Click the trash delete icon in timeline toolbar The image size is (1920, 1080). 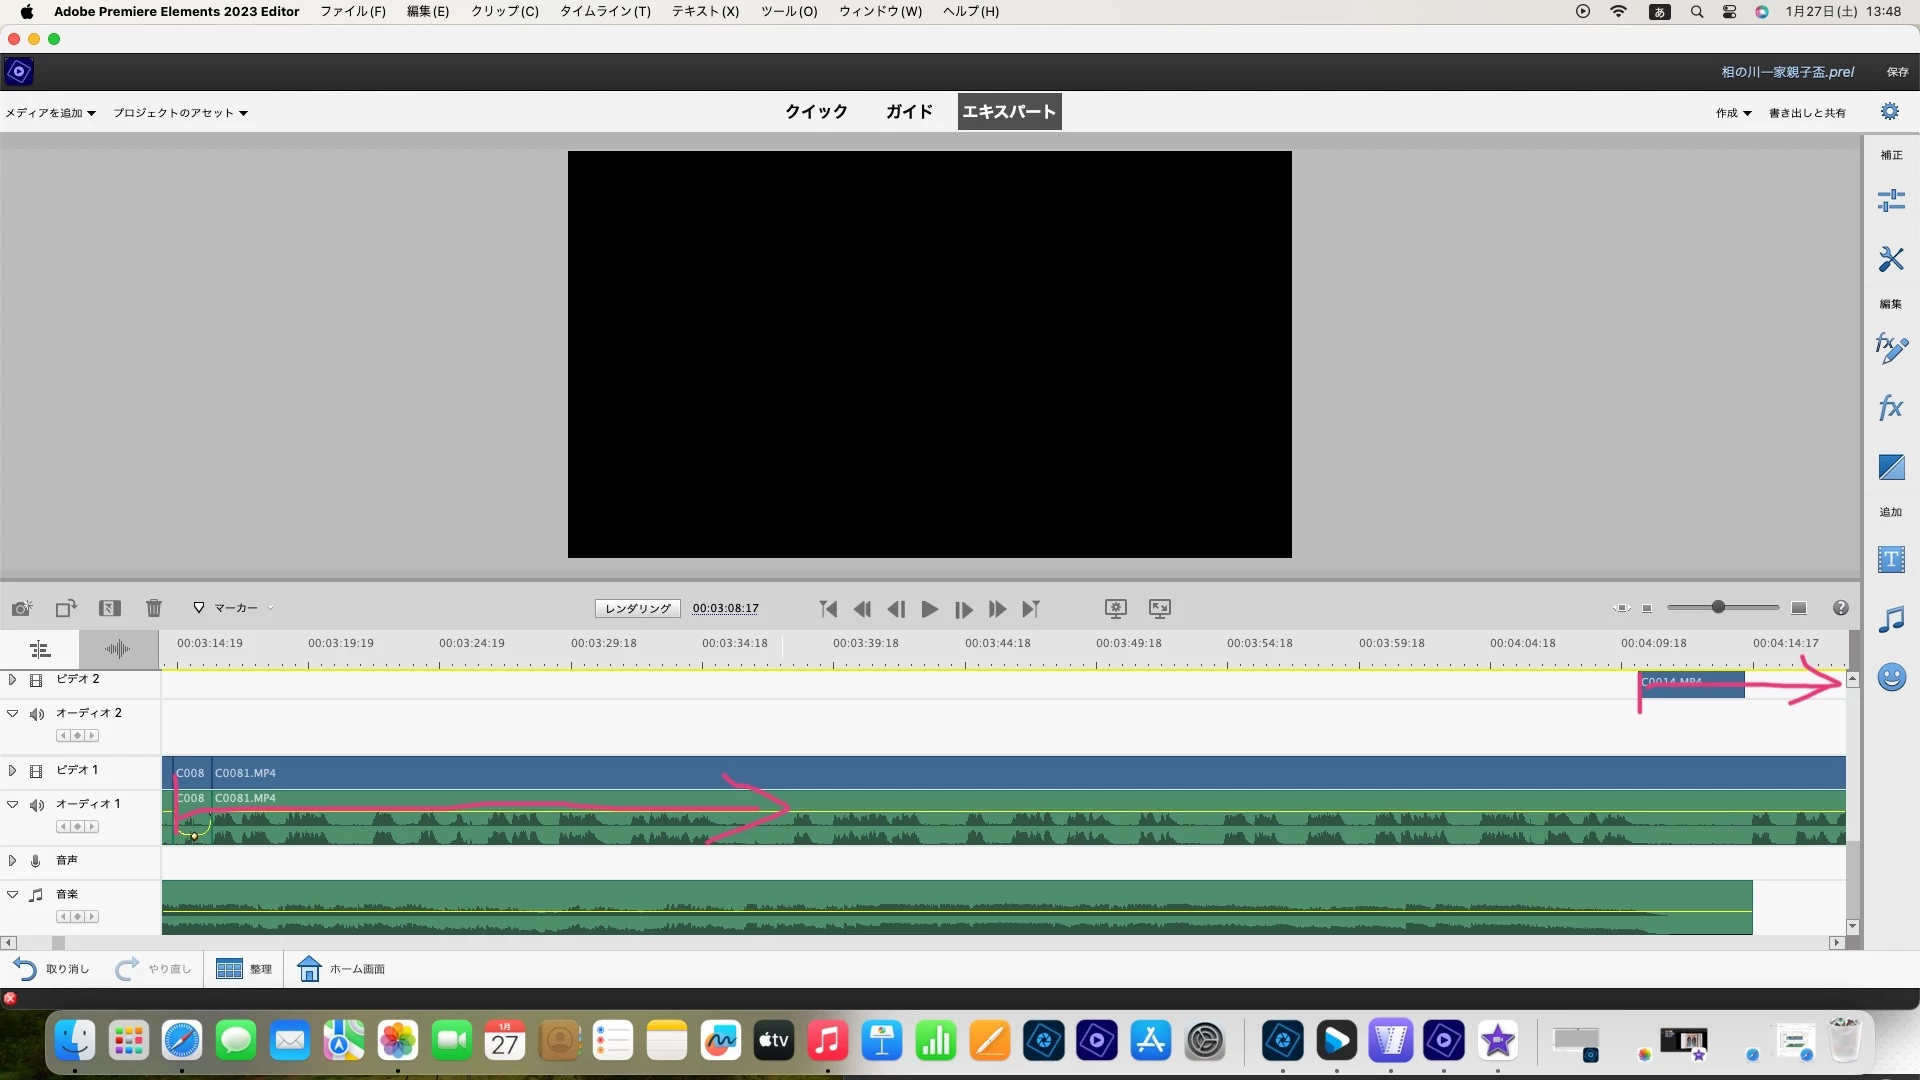click(x=154, y=608)
